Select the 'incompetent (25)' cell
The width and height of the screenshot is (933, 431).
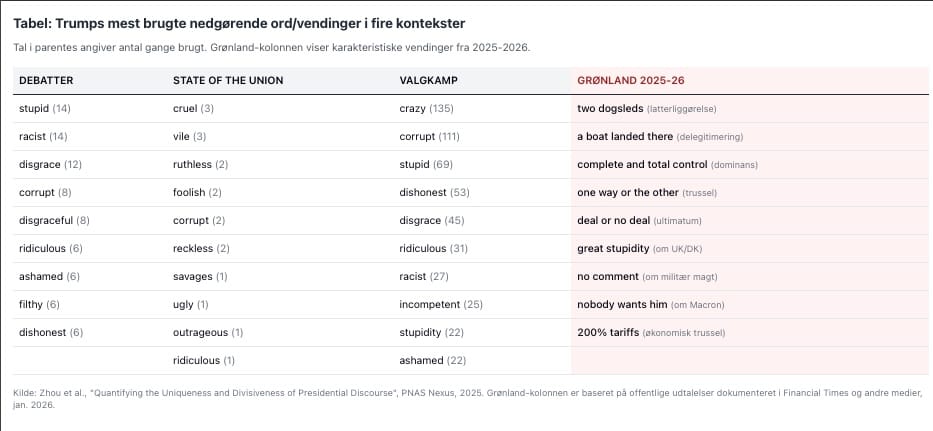tap(441, 304)
